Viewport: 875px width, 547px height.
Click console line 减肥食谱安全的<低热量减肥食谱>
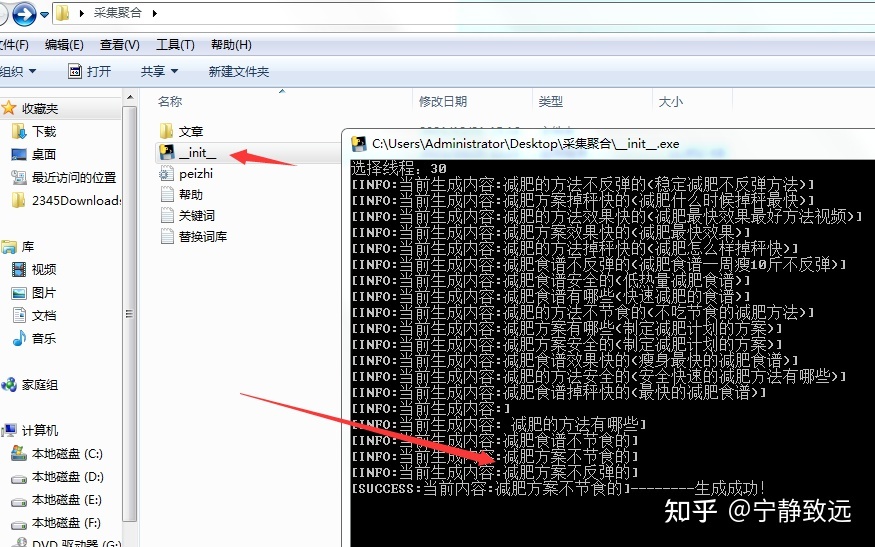pos(551,280)
